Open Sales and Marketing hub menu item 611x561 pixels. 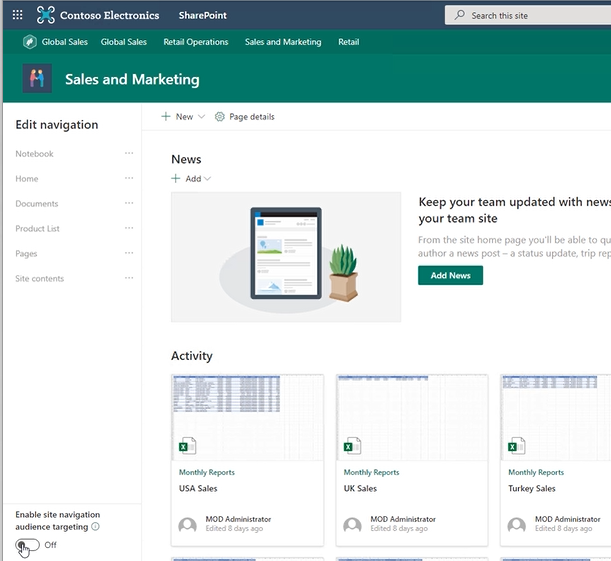[283, 42]
